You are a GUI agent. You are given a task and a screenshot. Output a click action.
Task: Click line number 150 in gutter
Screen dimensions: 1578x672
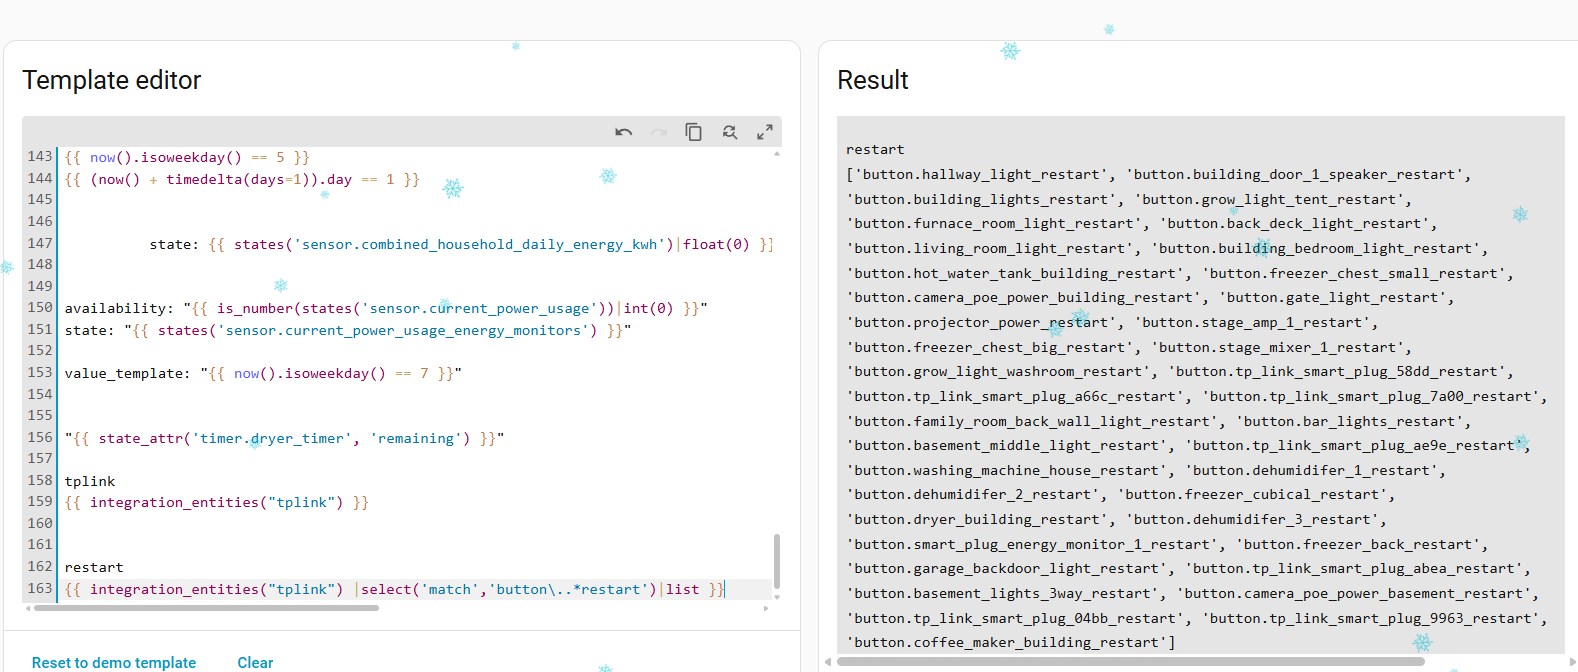[40, 308]
